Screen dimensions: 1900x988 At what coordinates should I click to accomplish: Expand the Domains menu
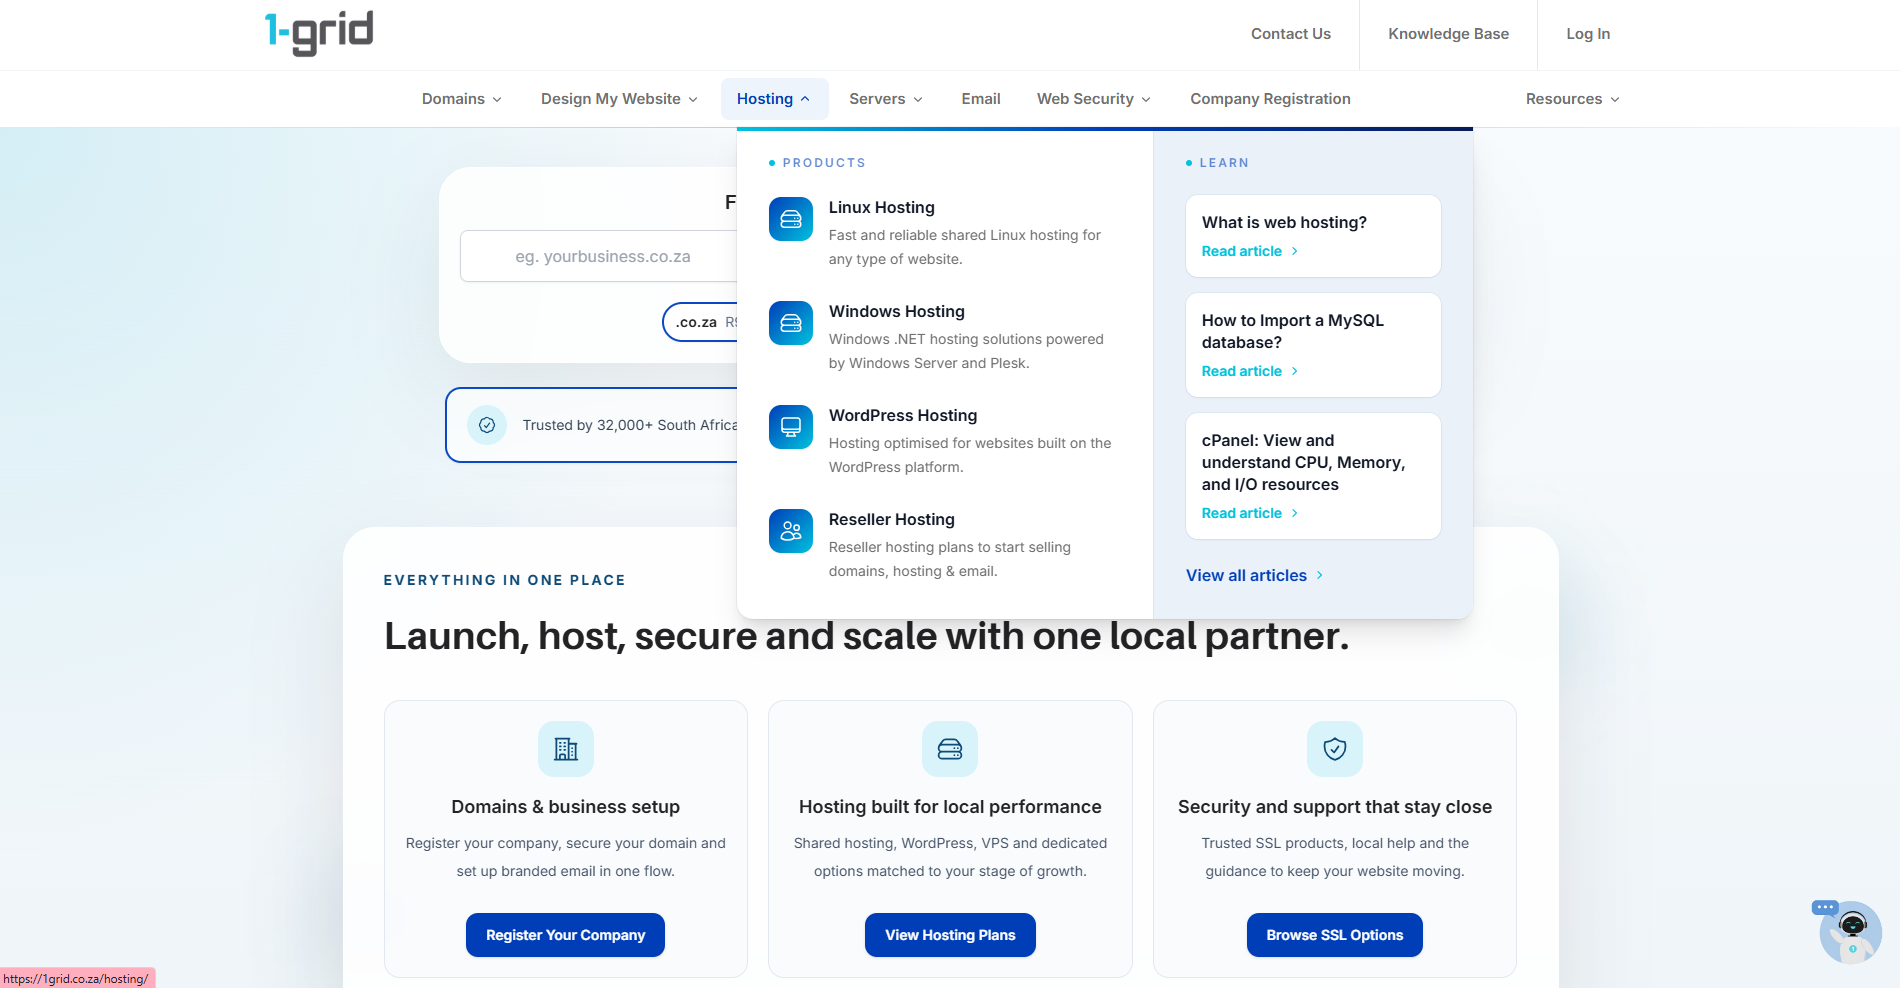tap(462, 99)
